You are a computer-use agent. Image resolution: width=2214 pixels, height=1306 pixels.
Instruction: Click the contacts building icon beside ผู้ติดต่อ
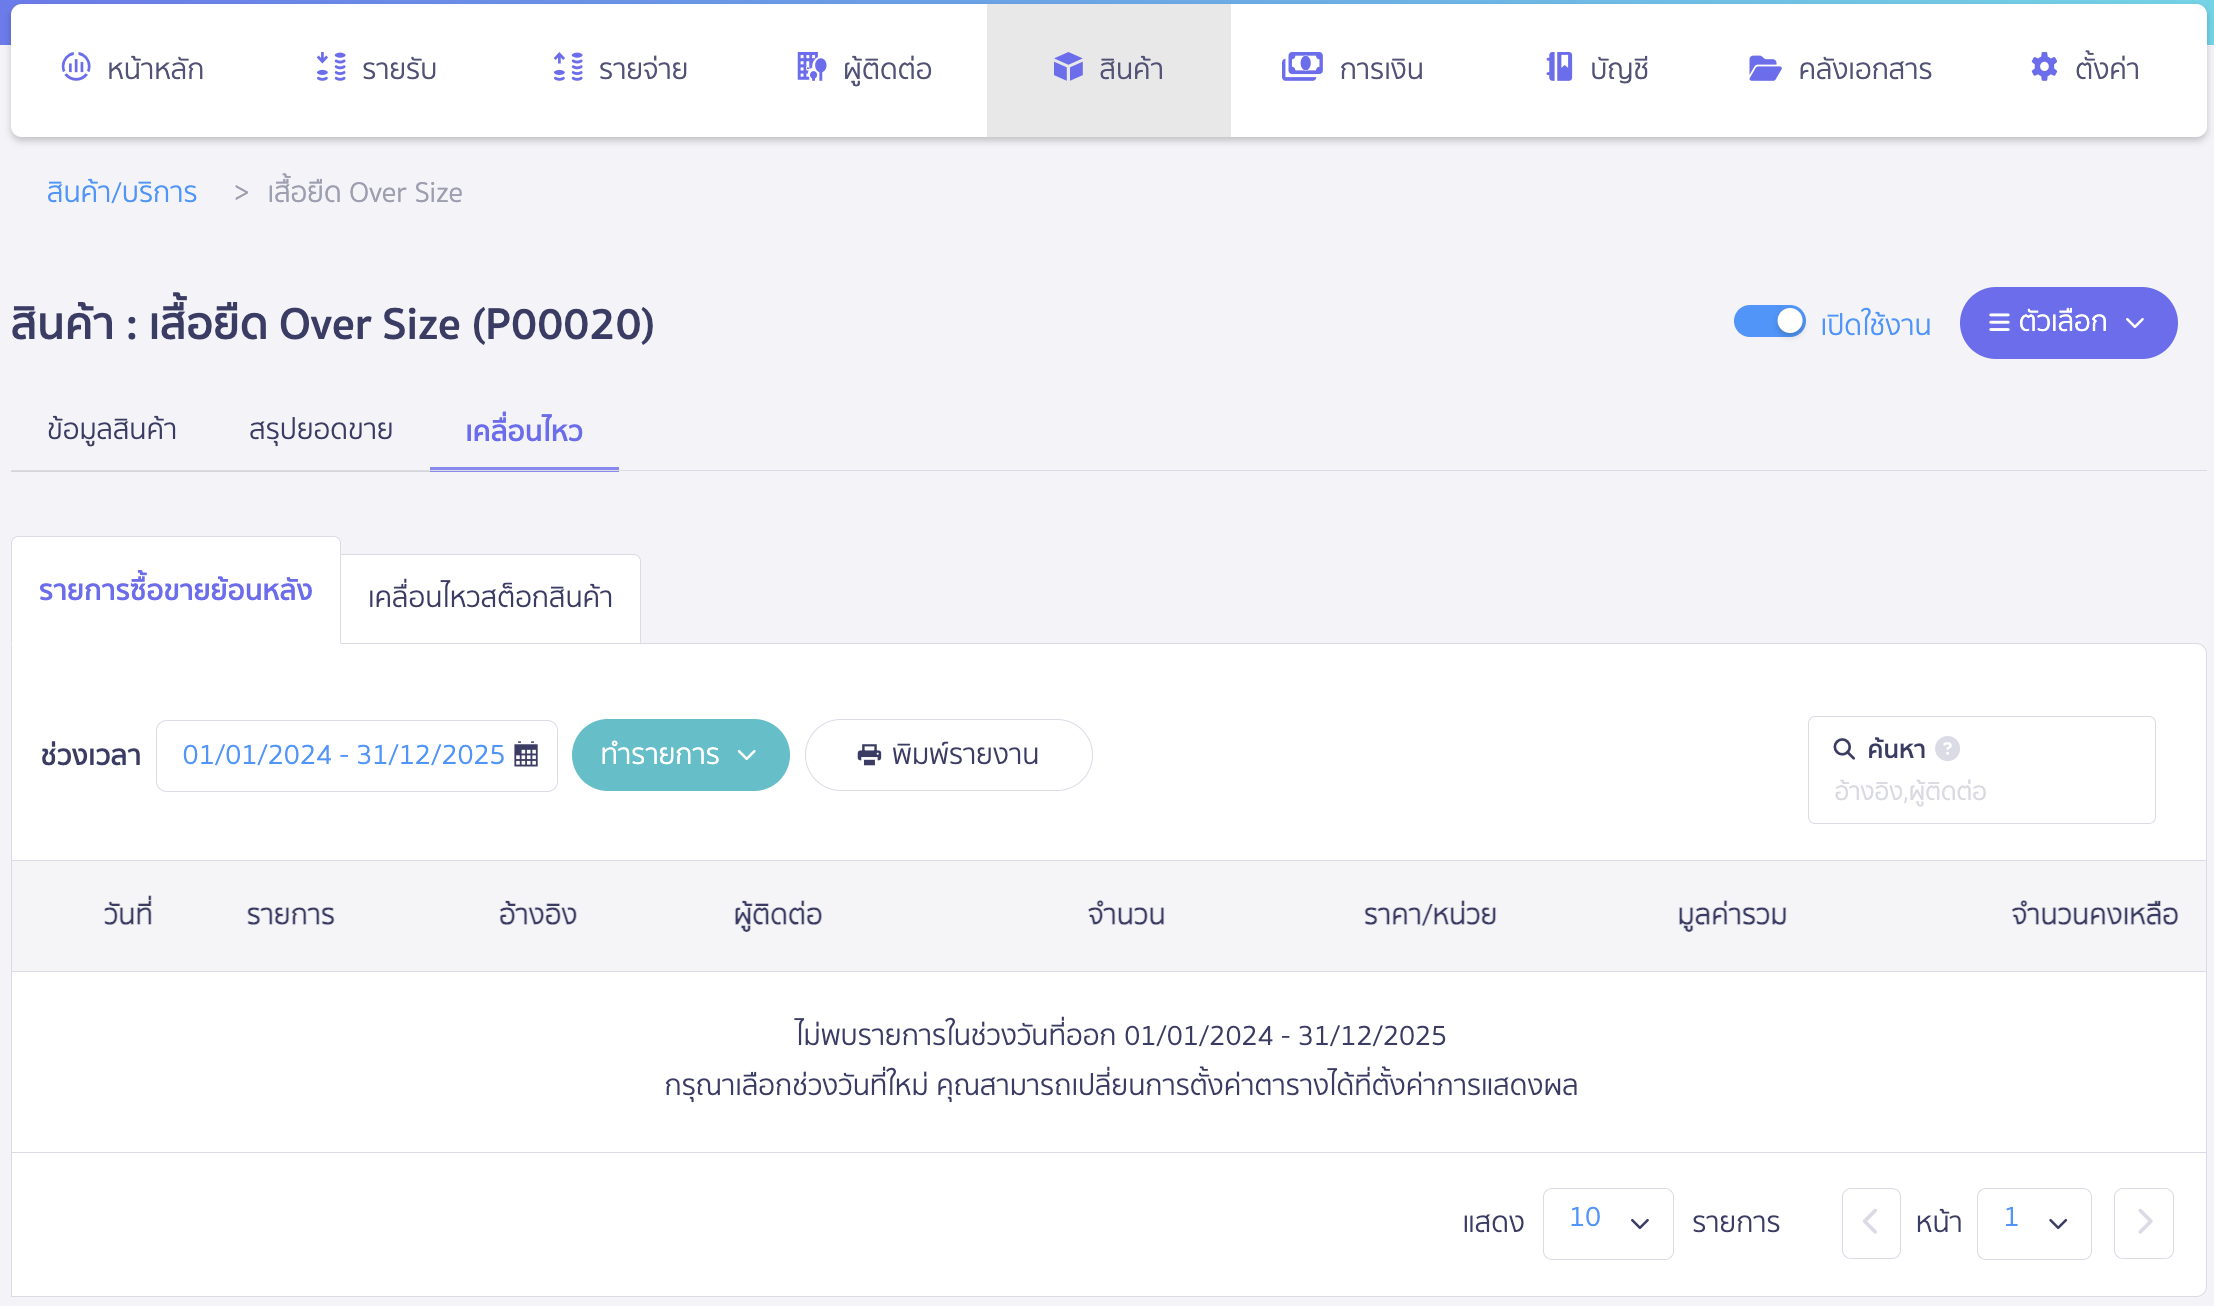pos(811,67)
